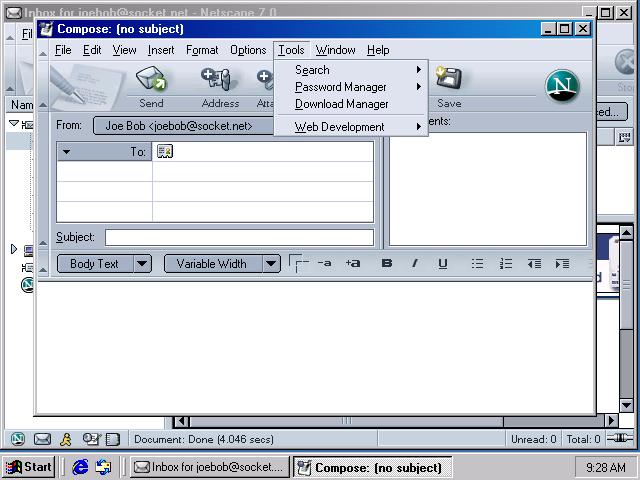
Task: Click the column picker icon in Inbox window
Action: click(x=624, y=138)
